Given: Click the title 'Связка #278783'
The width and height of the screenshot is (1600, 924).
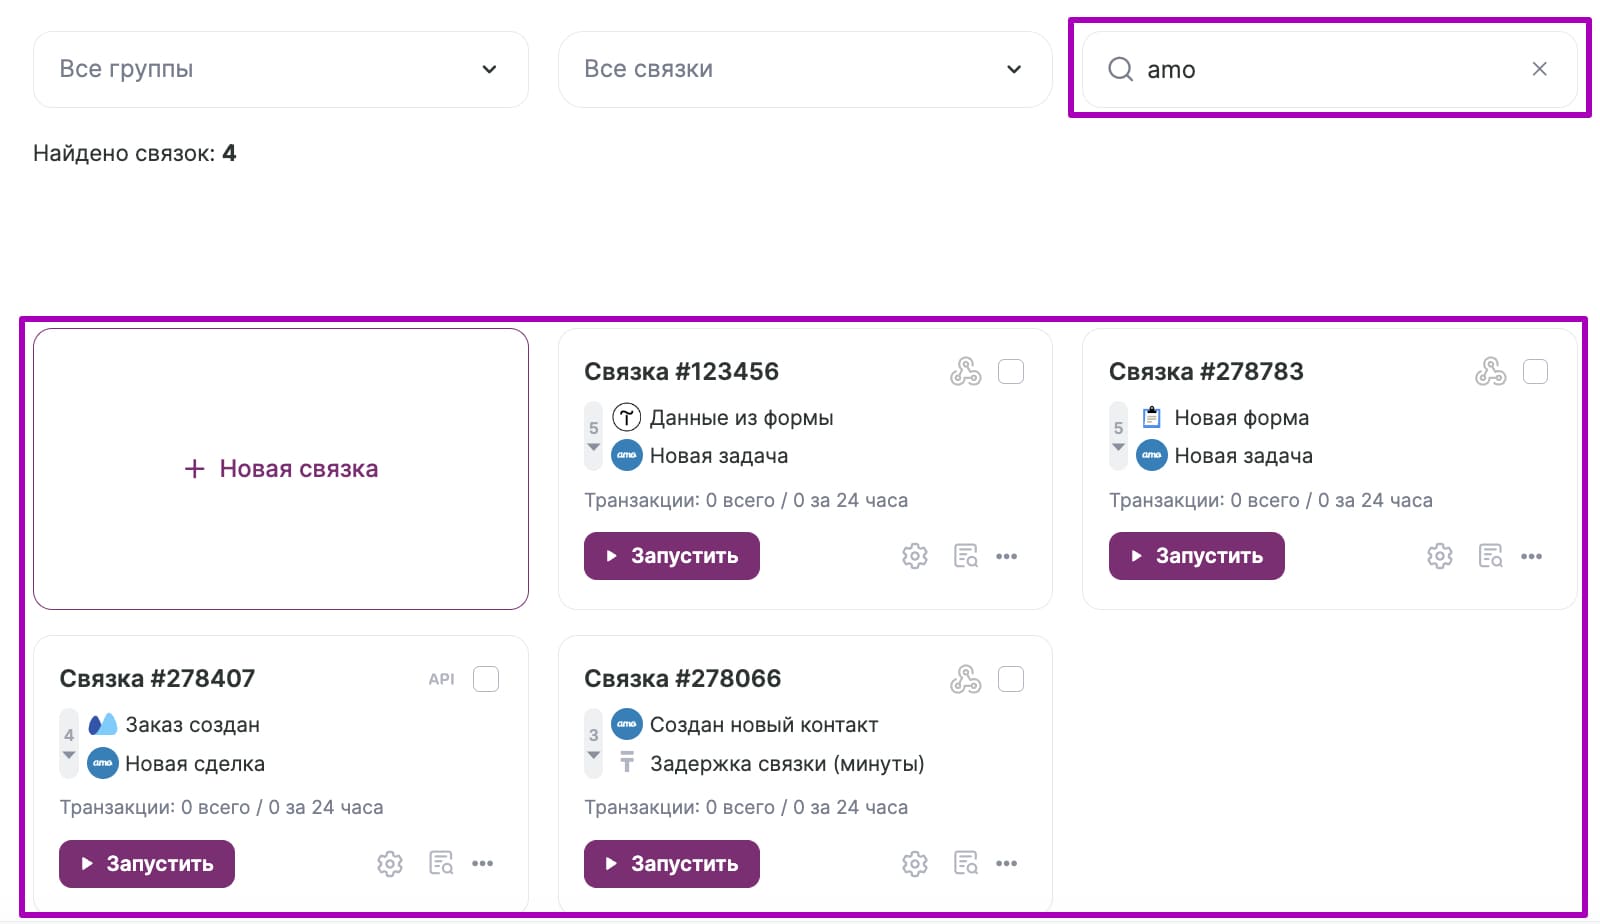Looking at the screenshot, I should pyautogui.click(x=1206, y=372).
